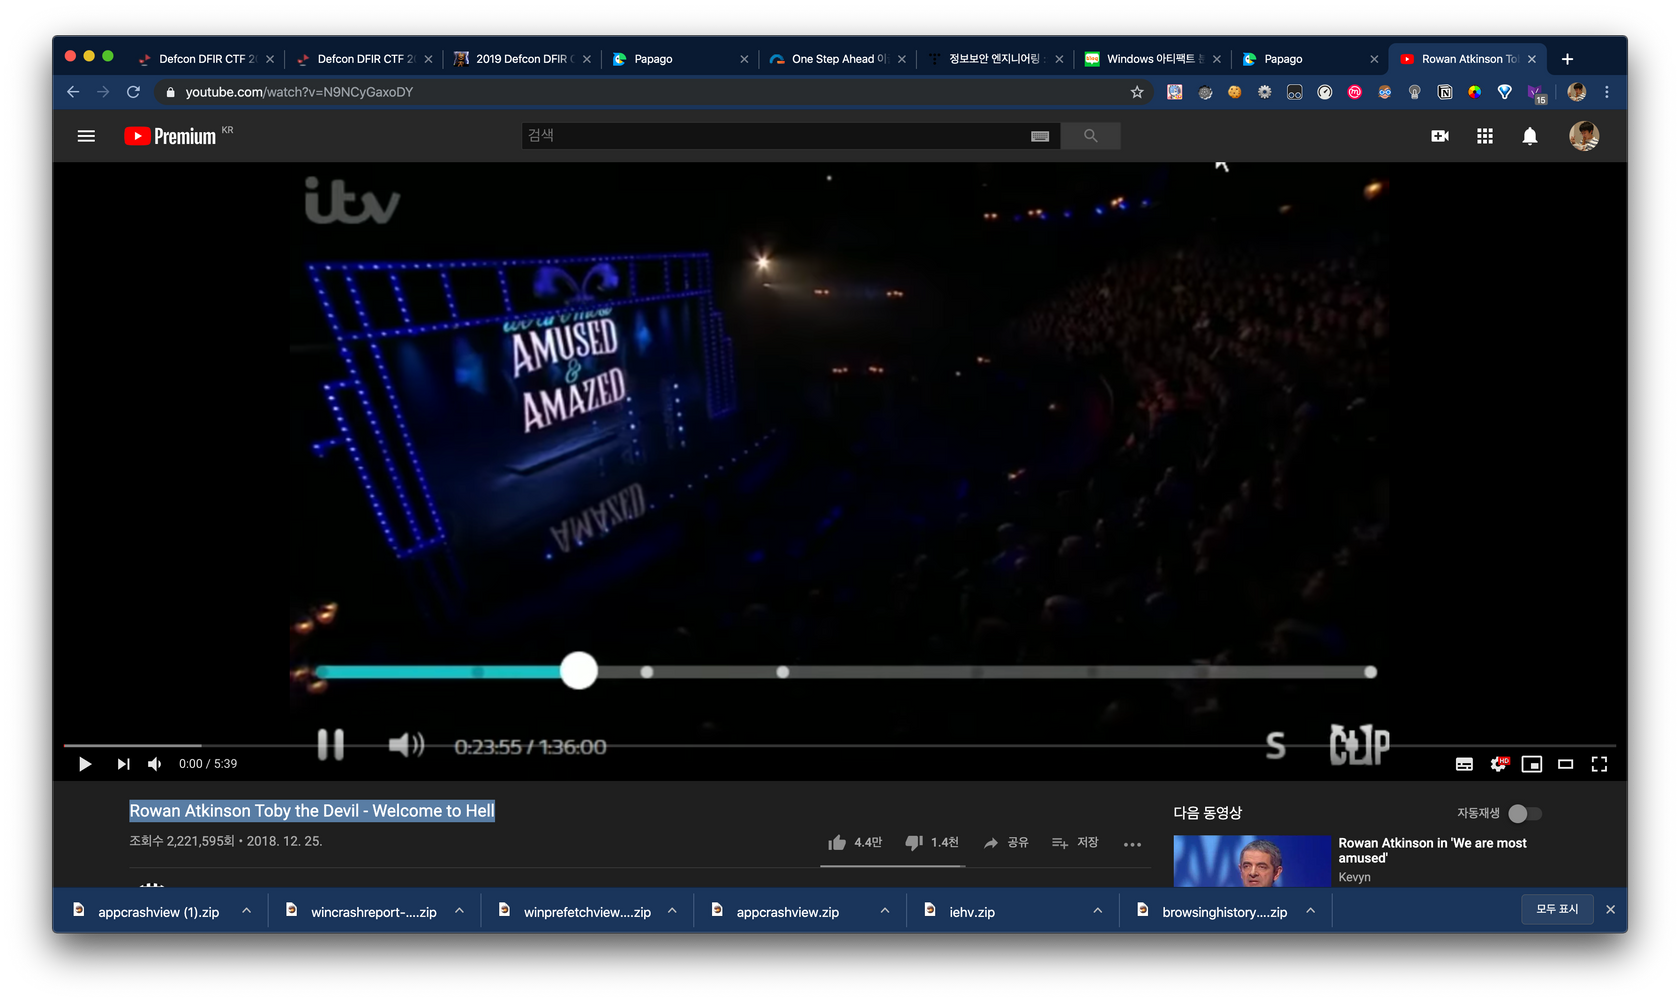The image size is (1680, 1002).
Task: Switch to the Windows 아티팩트 tab
Action: (x=1154, y=59)
